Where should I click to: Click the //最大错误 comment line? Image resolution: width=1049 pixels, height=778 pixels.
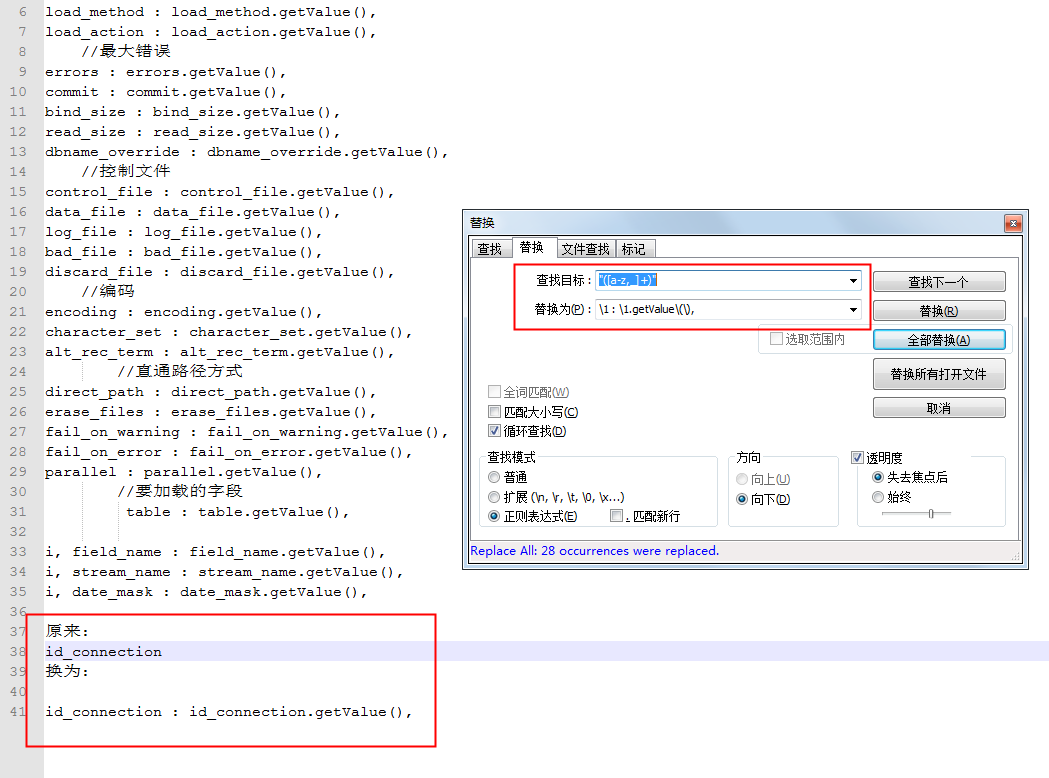126,51
